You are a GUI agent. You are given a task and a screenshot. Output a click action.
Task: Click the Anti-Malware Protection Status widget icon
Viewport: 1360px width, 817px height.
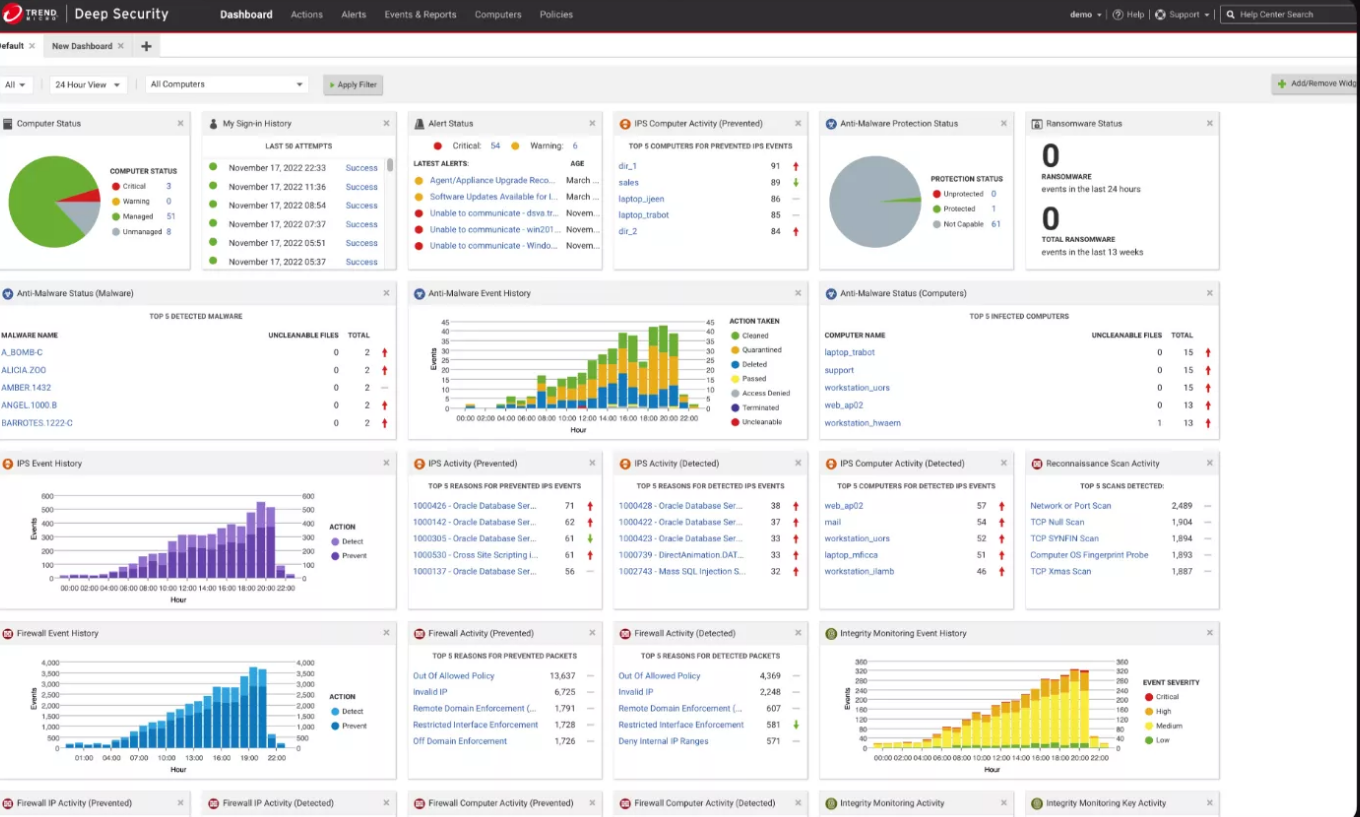(830, 123)
